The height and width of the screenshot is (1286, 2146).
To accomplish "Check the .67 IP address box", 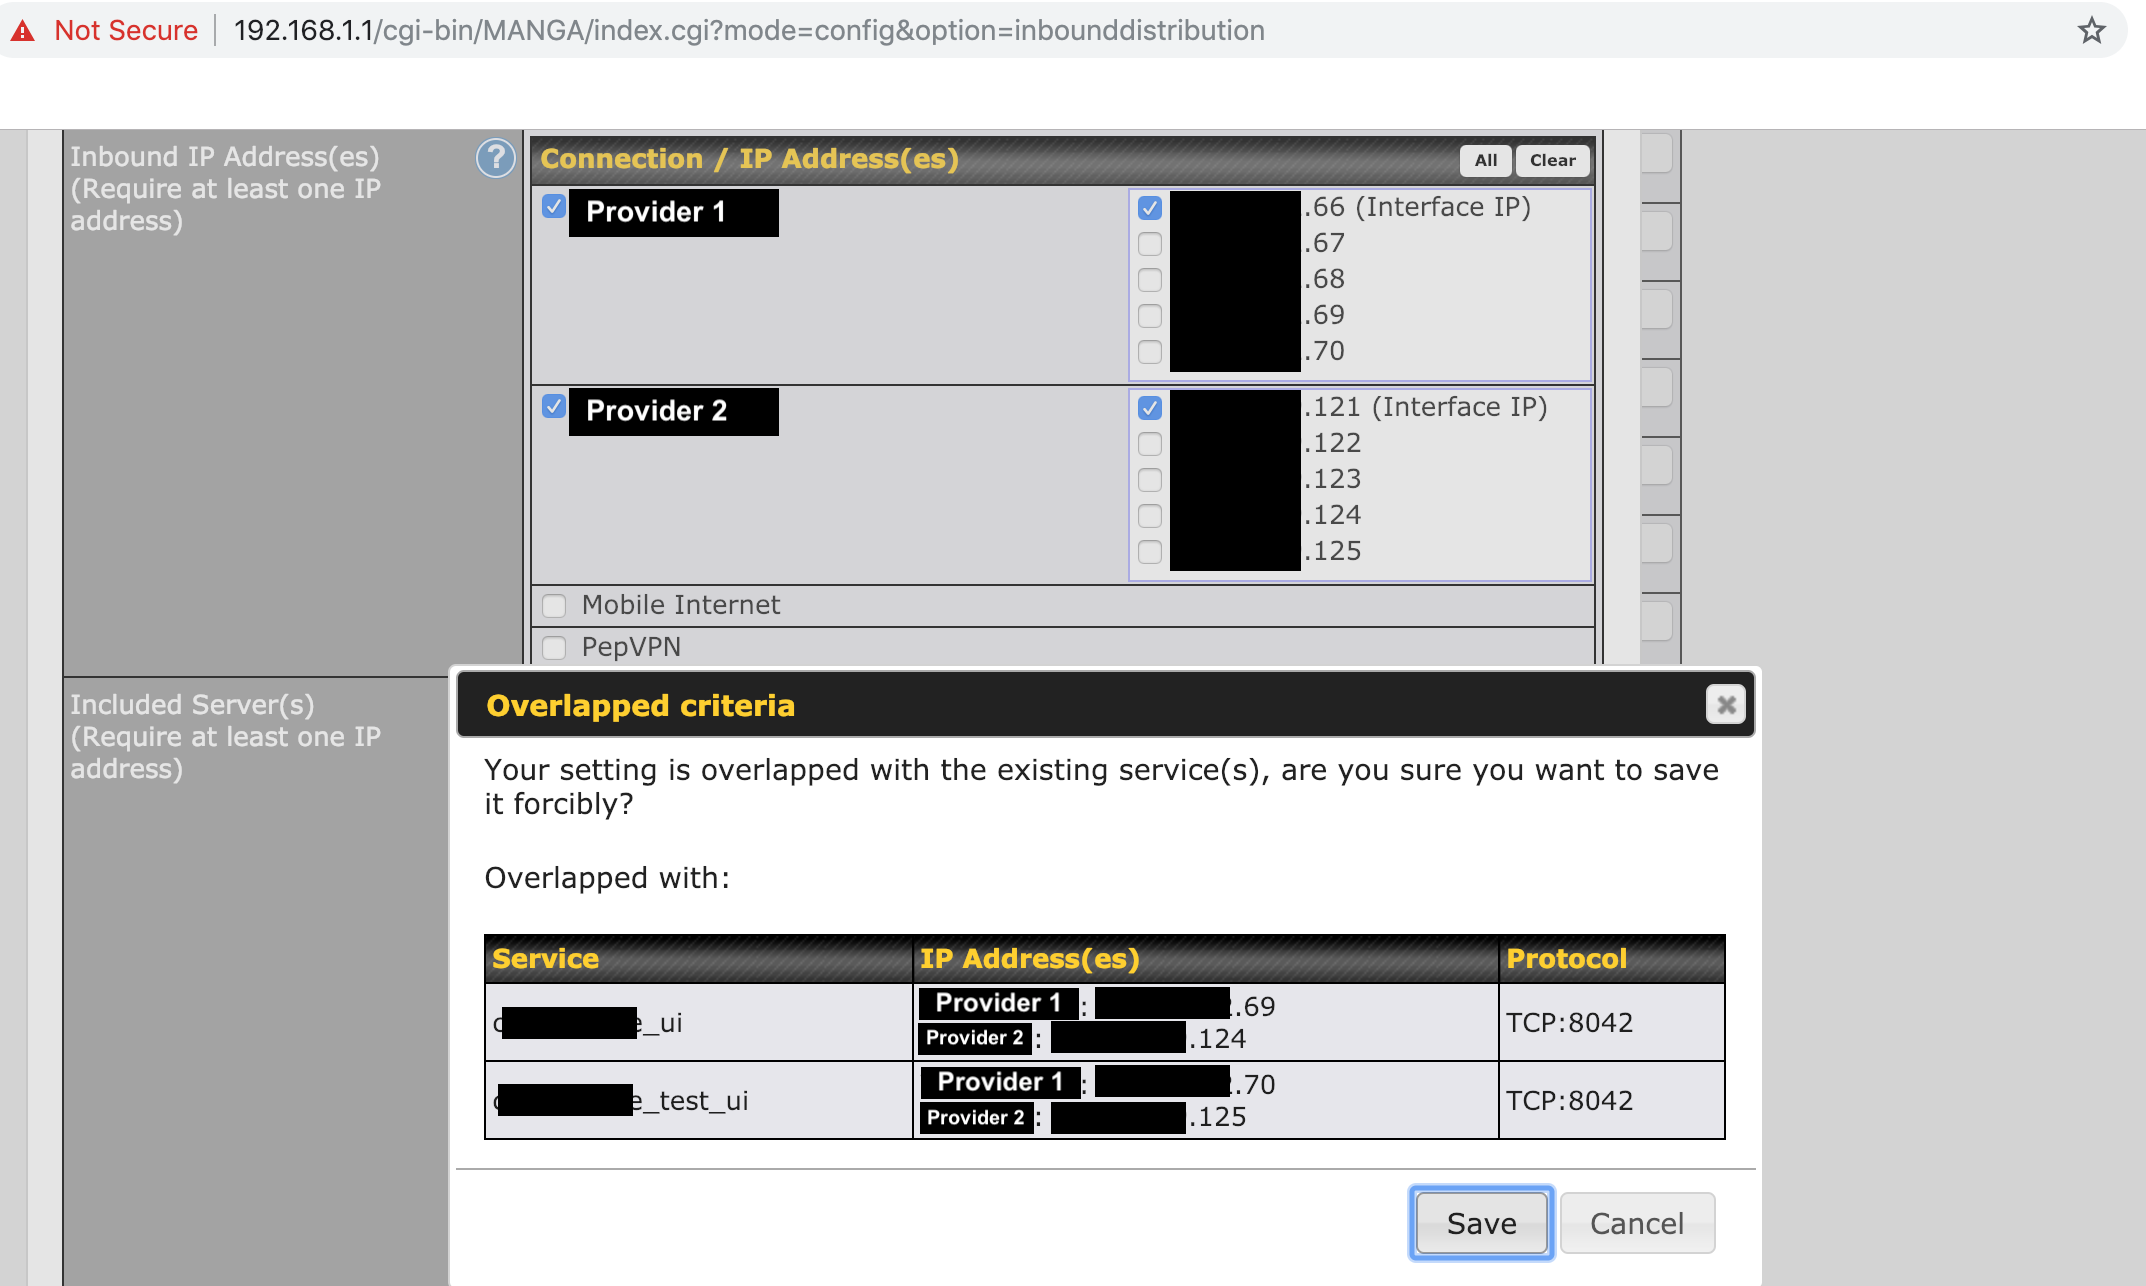I will pos(1150,244).
